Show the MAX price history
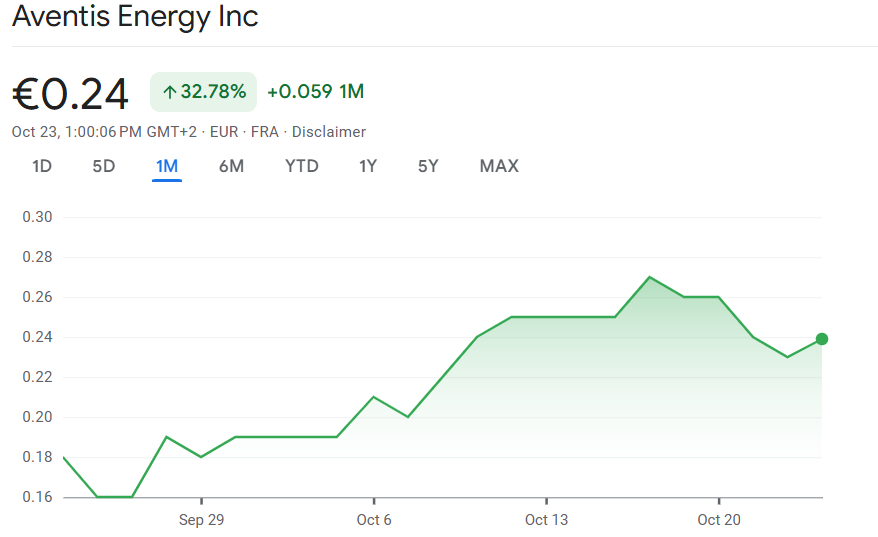The width and height of the screenshot is (878, 537). pos(499,166)
